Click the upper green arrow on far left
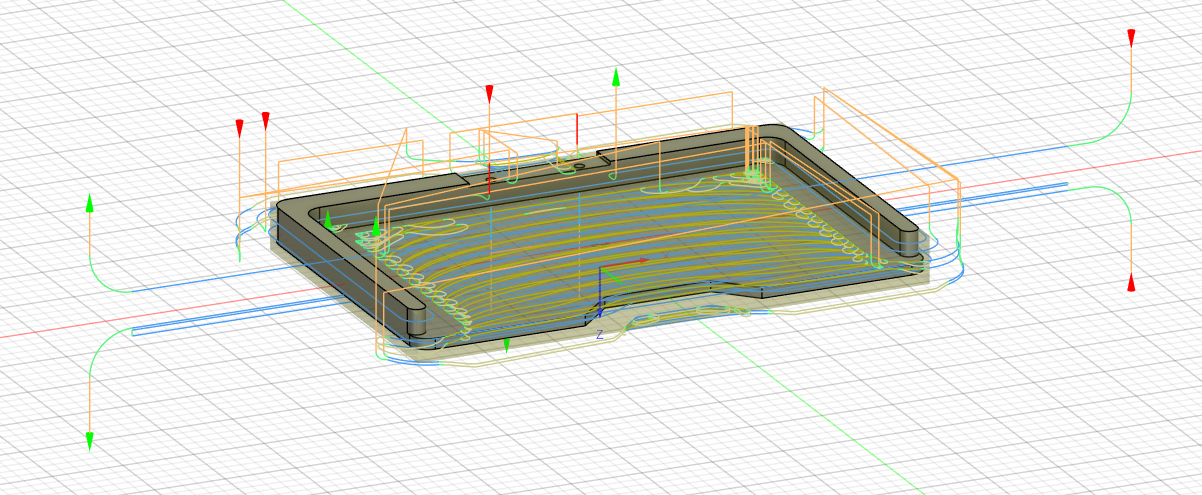 point(90,203)
